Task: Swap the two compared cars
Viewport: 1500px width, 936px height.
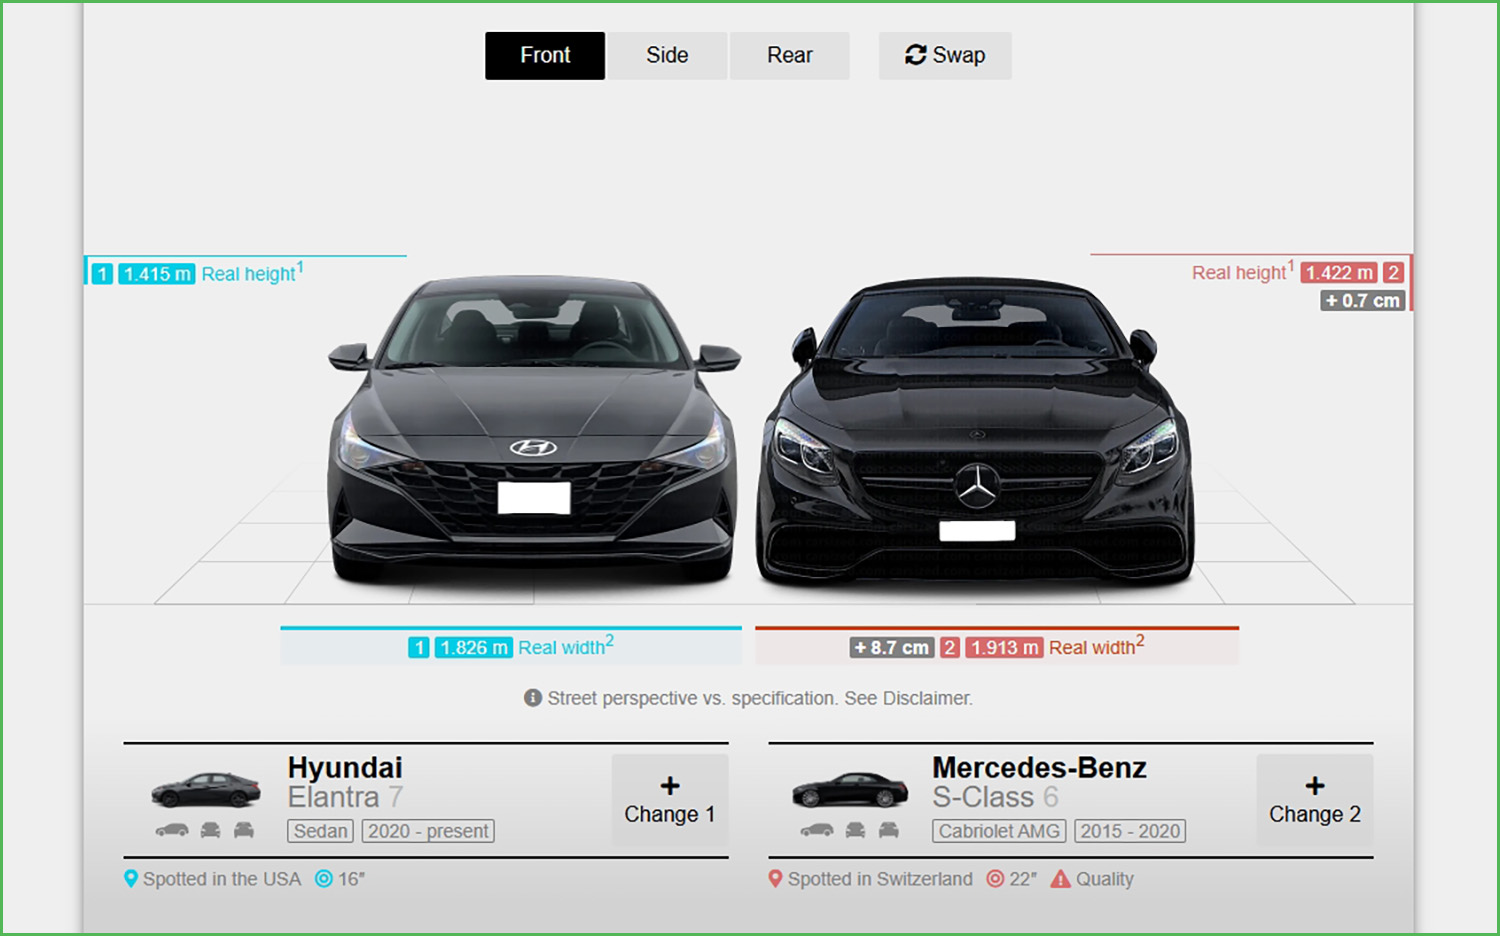Action: coord(945,56)
